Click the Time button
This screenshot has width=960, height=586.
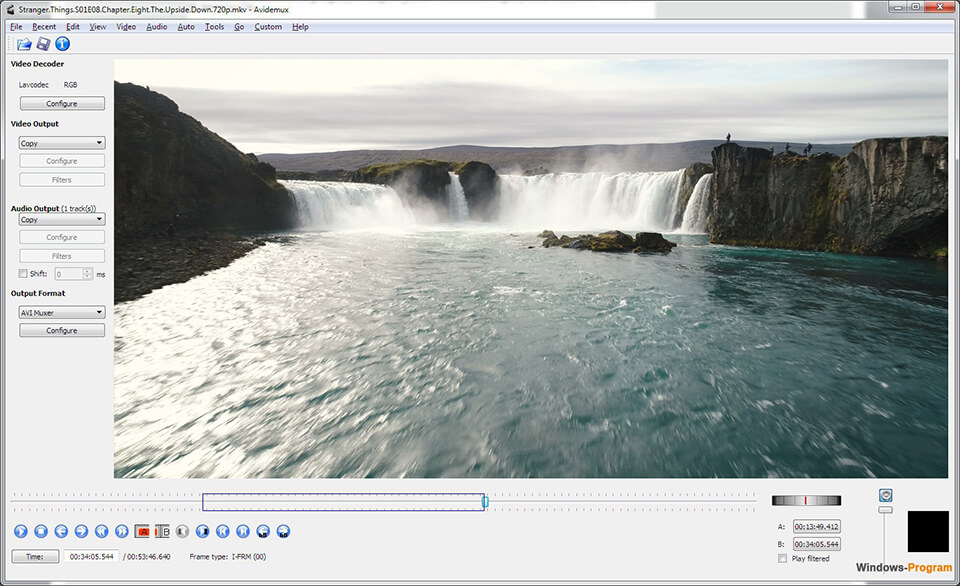tap(35, 556)
